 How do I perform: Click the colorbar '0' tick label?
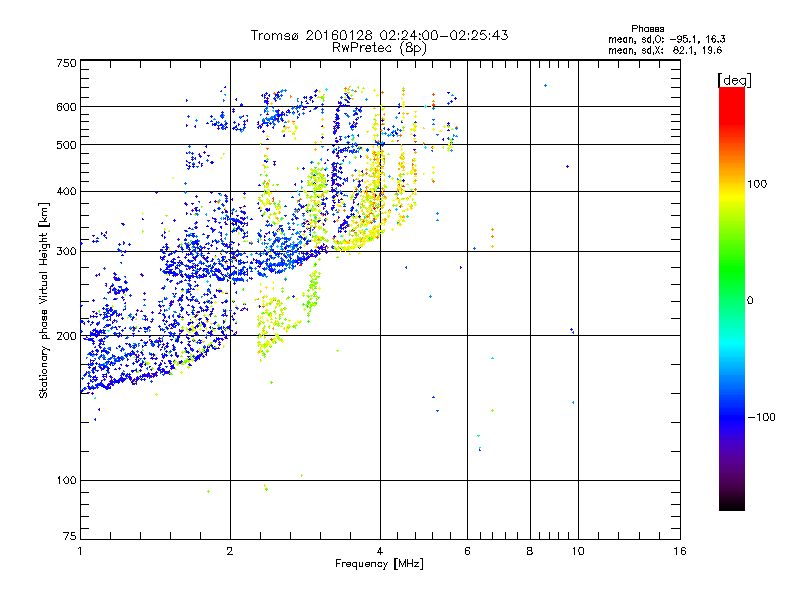pyautogui.click(x=750, y=301)
